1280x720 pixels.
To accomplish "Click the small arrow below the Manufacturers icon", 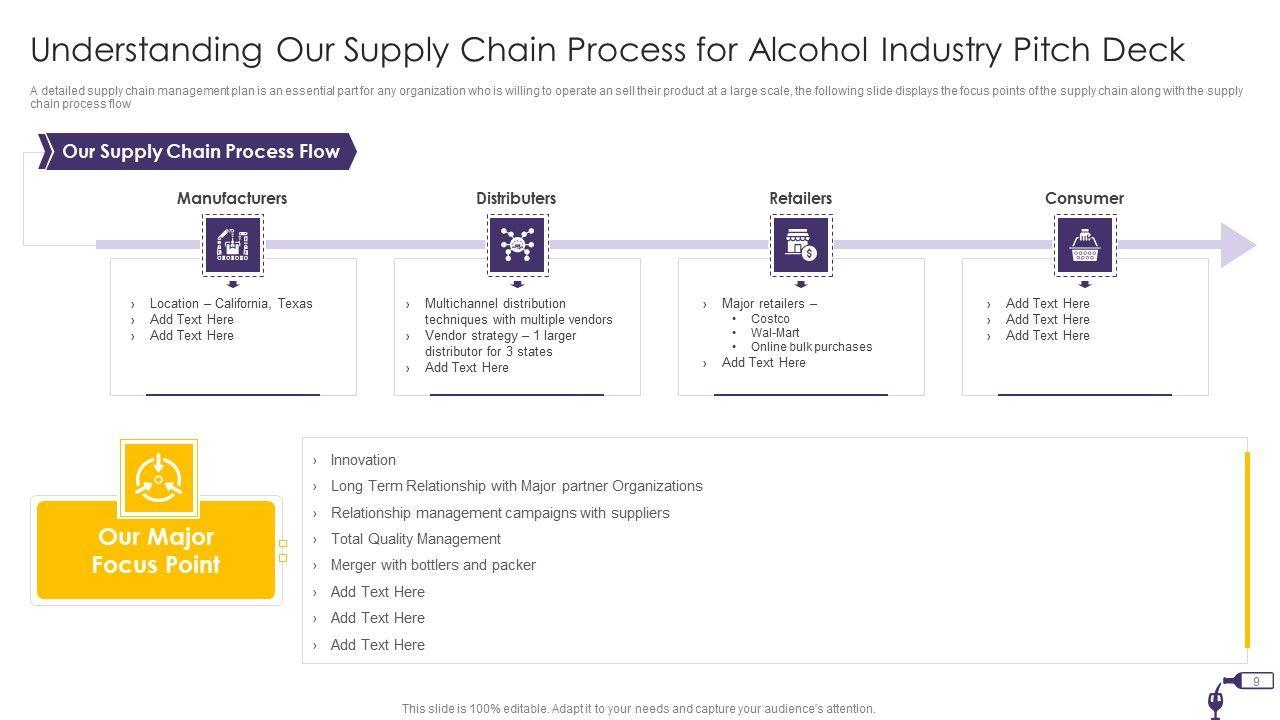I will click(233, 284).
